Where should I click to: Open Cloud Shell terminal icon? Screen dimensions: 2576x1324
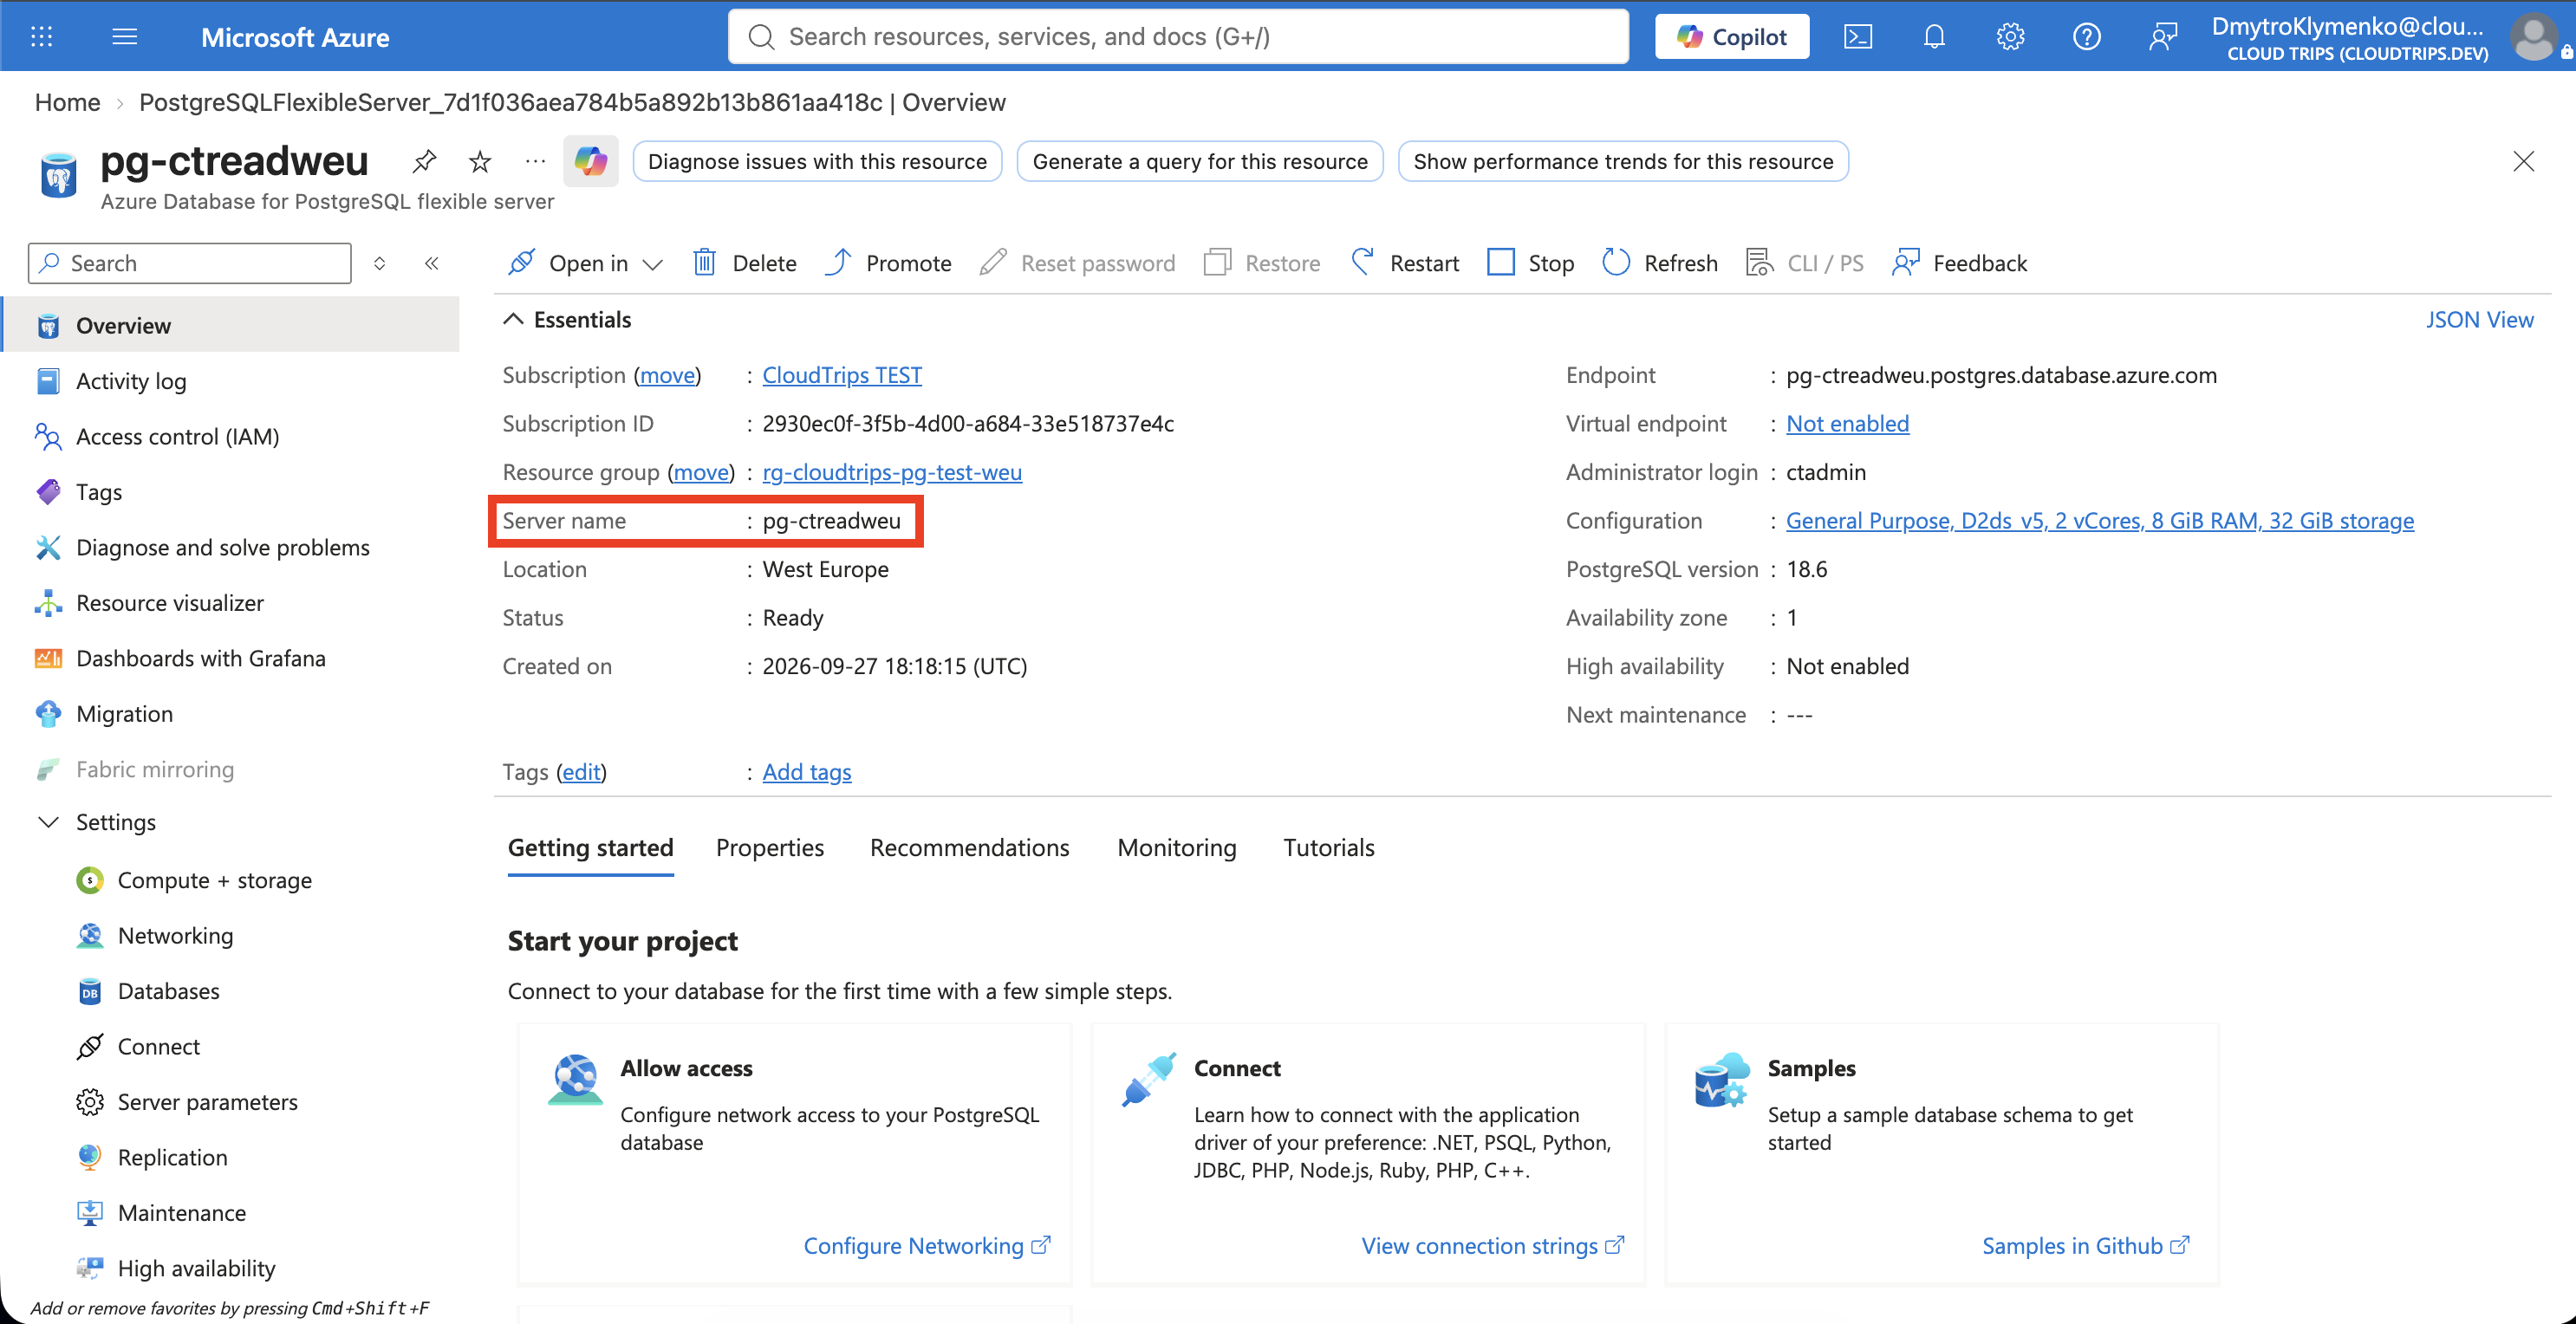click(1858, 37)
